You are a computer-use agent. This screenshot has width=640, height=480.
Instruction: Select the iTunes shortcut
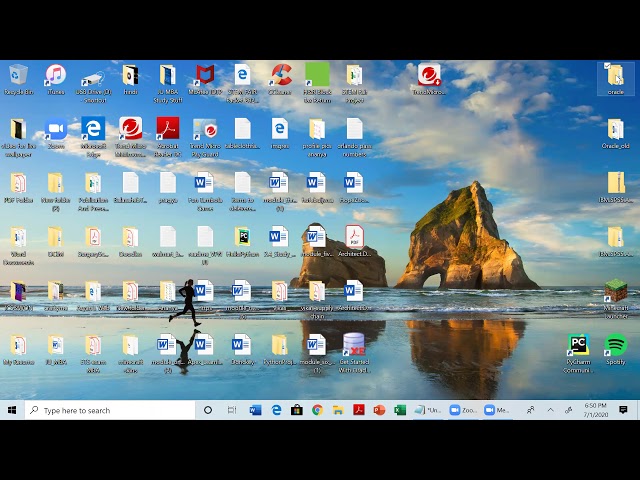click(56, 79)
